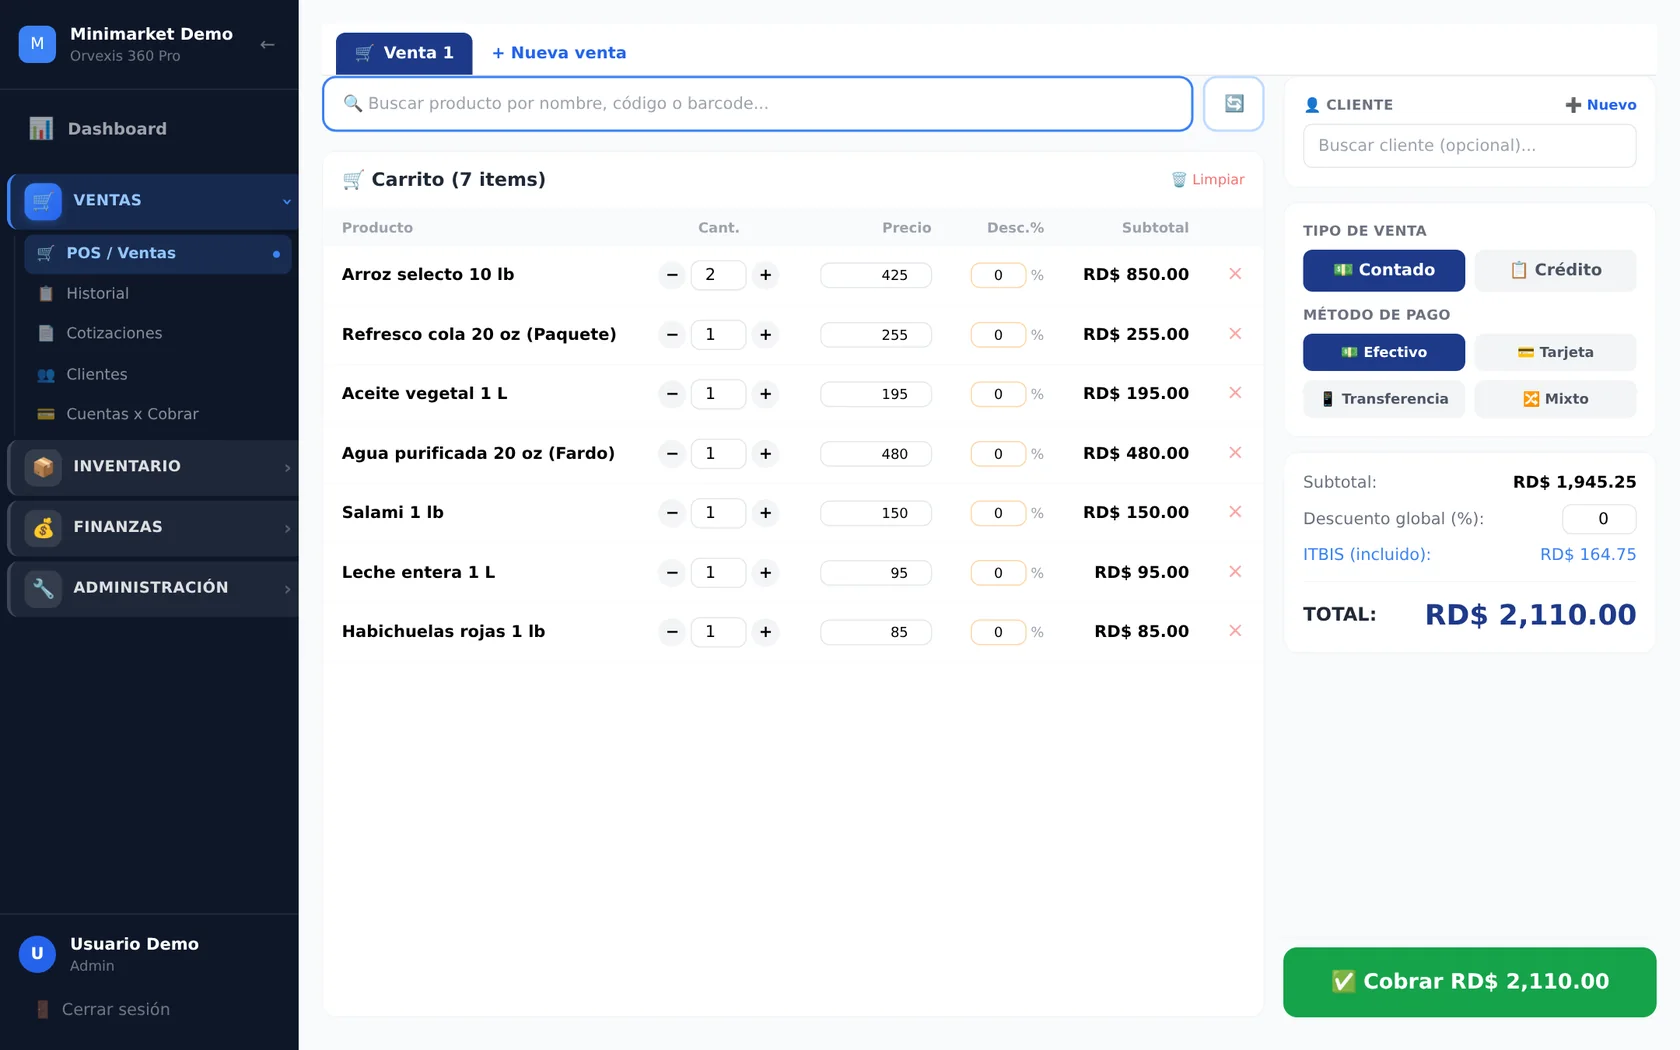Delete Aceite vegetal 1 L row
This screenshot has width=1680, height=1050.
[1235, 393]
